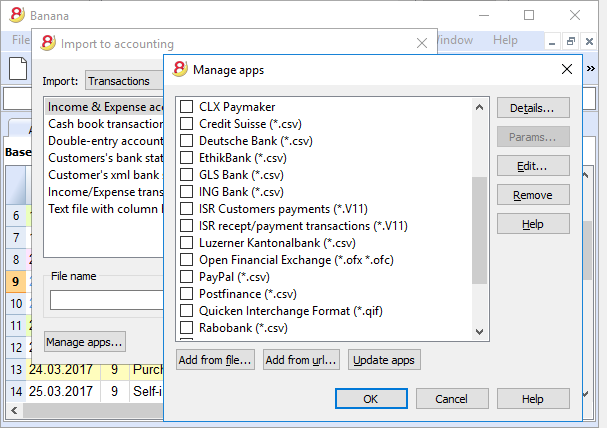Enable EthikBank (*.csv) import app

[x=187, y=158]
